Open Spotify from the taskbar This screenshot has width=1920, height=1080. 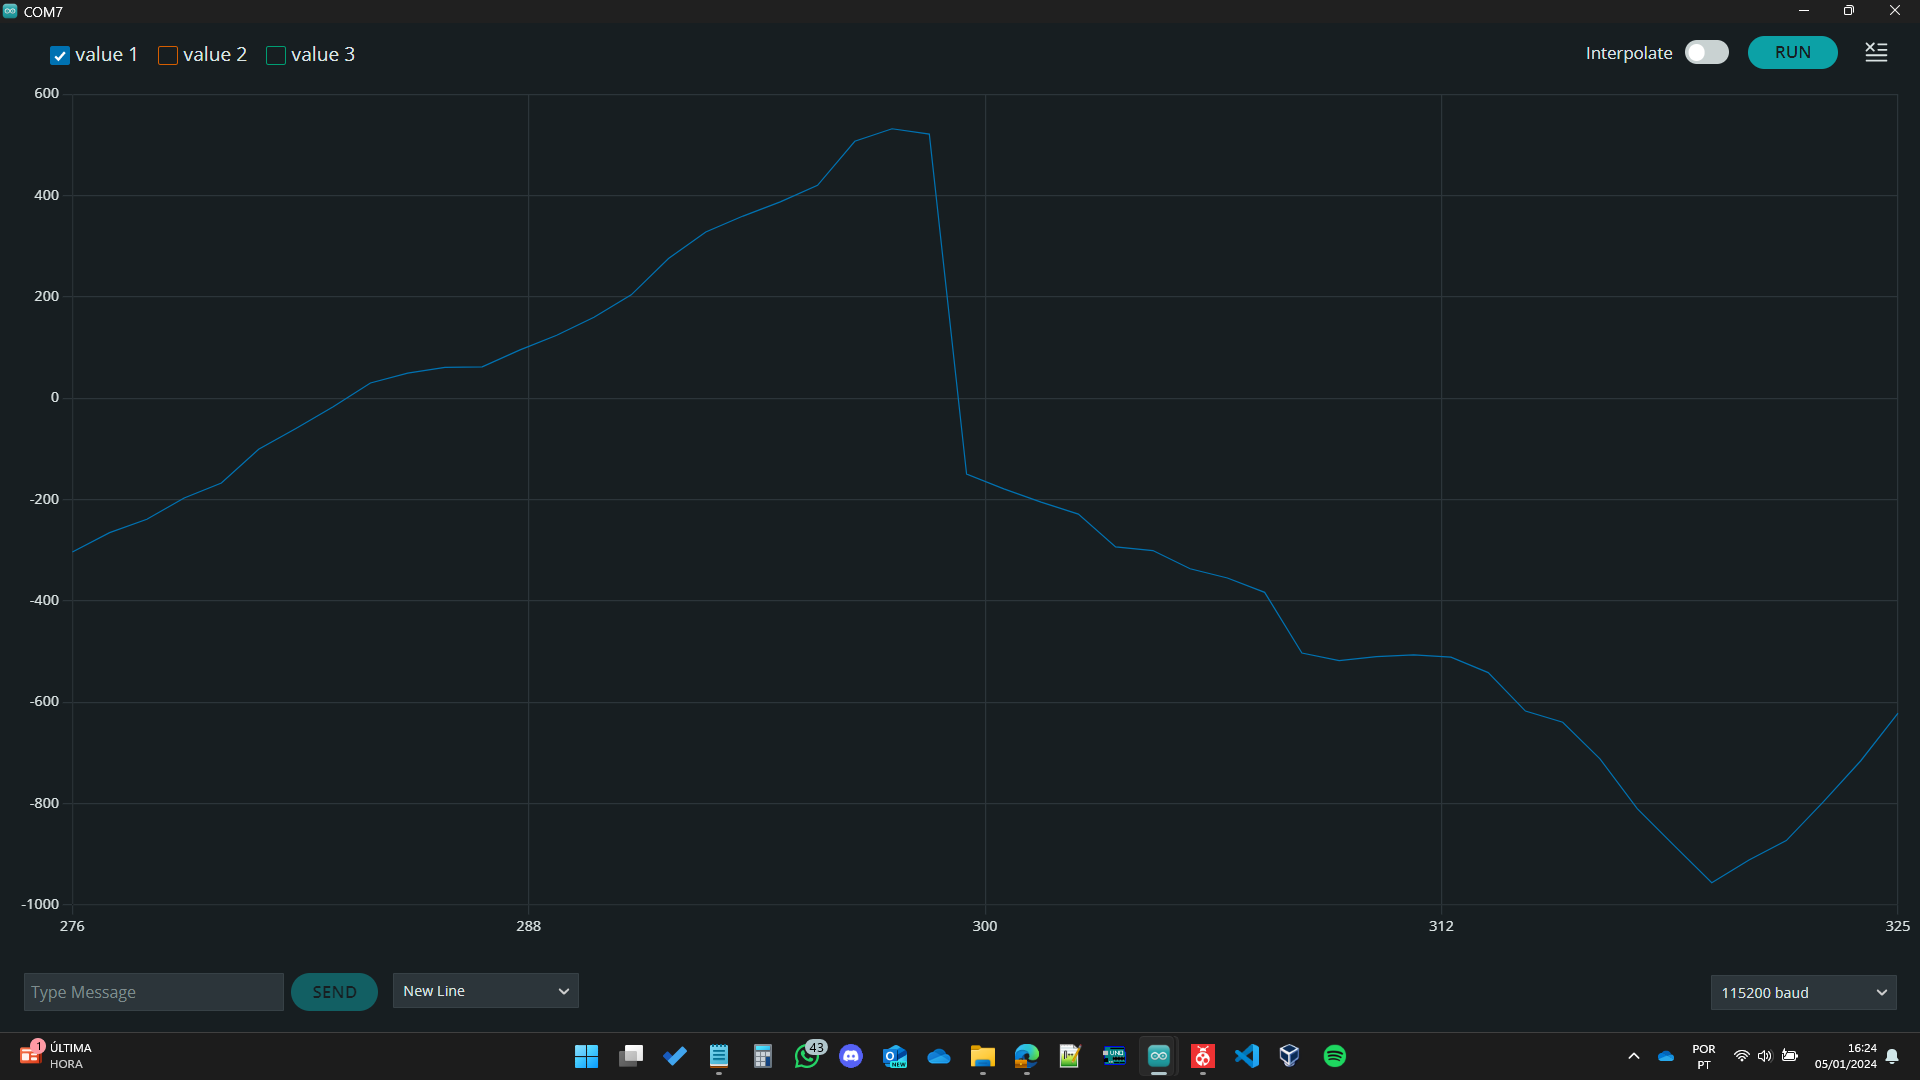pyautogui.click(x=1335, y=1056)
